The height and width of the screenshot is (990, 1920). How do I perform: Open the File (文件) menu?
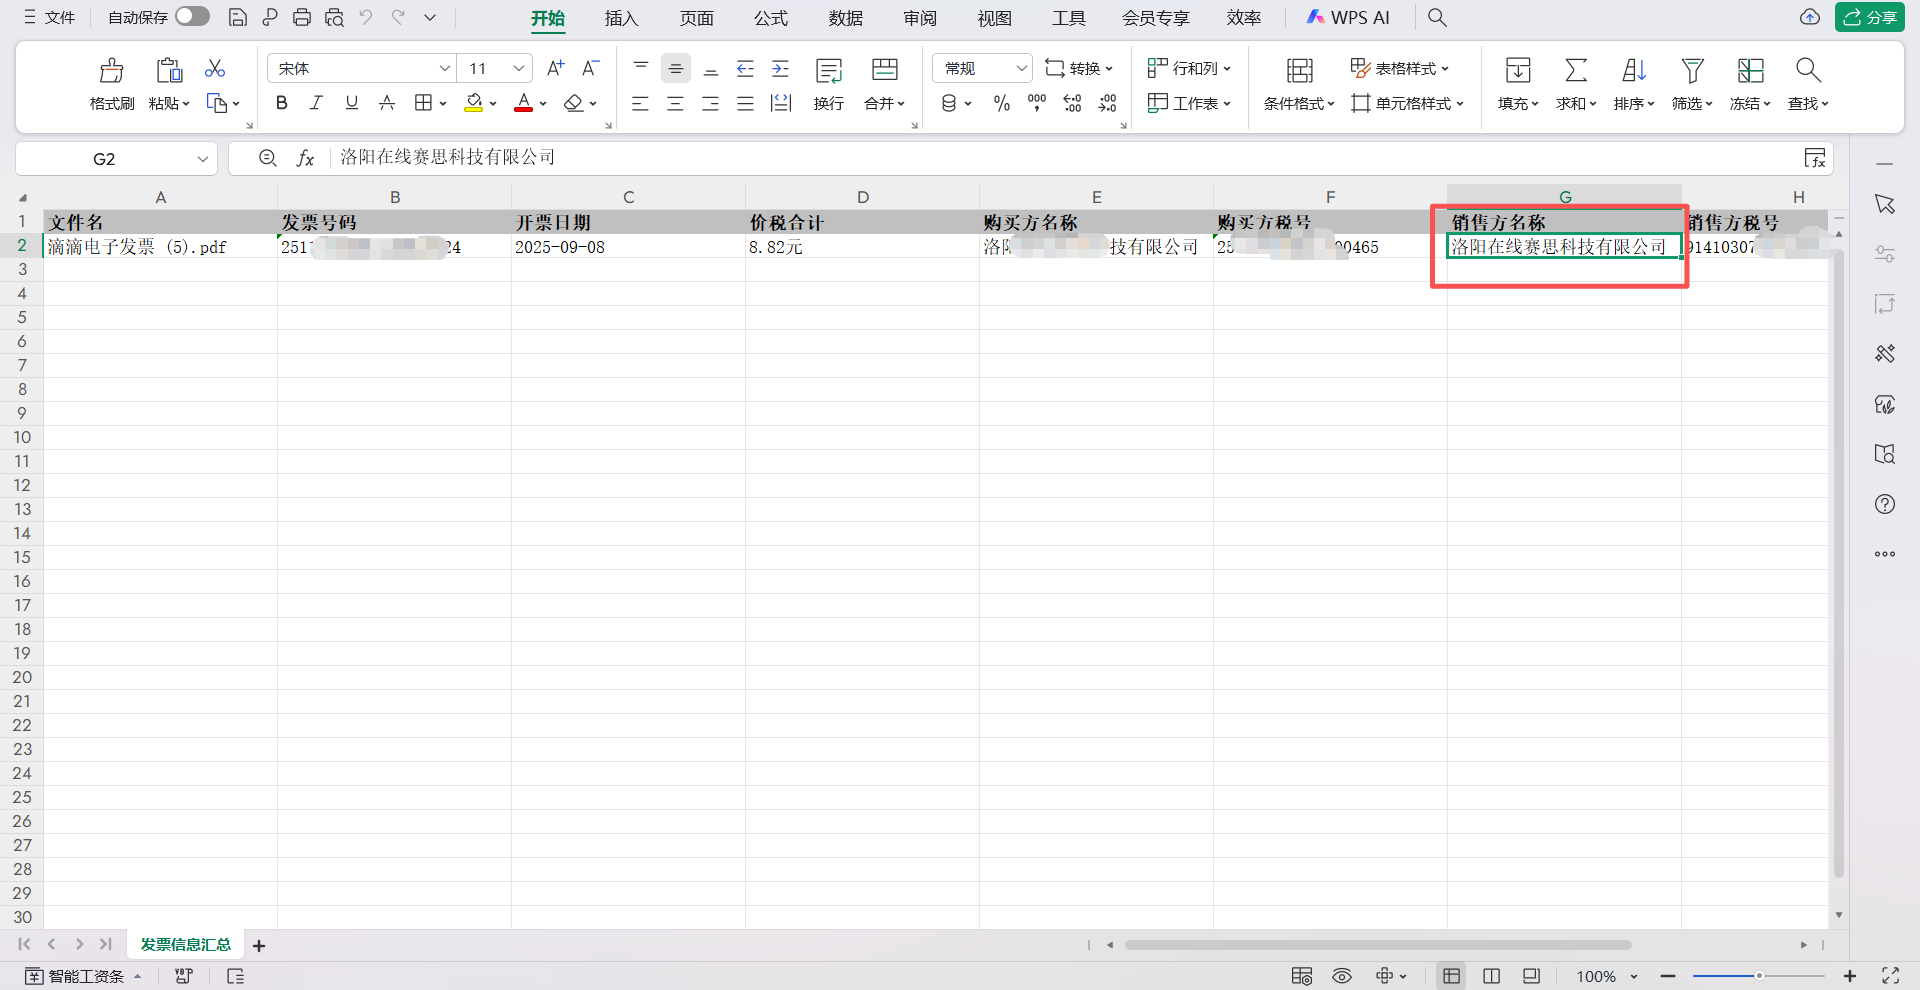[49, 17]
